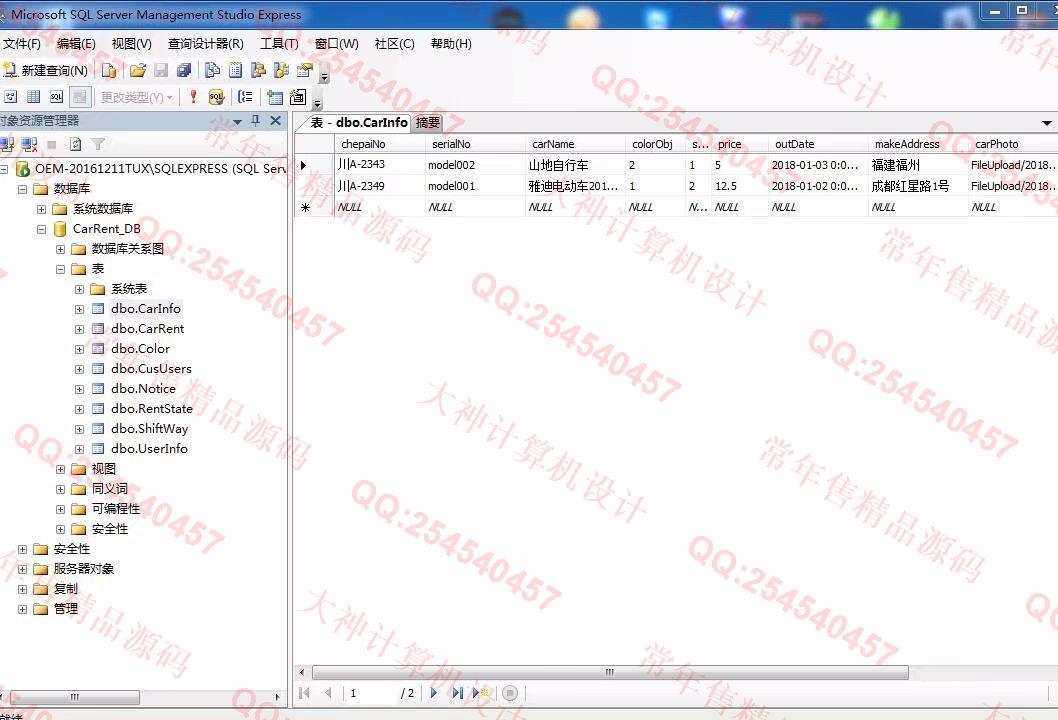Viewport: 1058px width, 720px height.
Task: Click the Add Group By icon
Action: coord(246,97)
